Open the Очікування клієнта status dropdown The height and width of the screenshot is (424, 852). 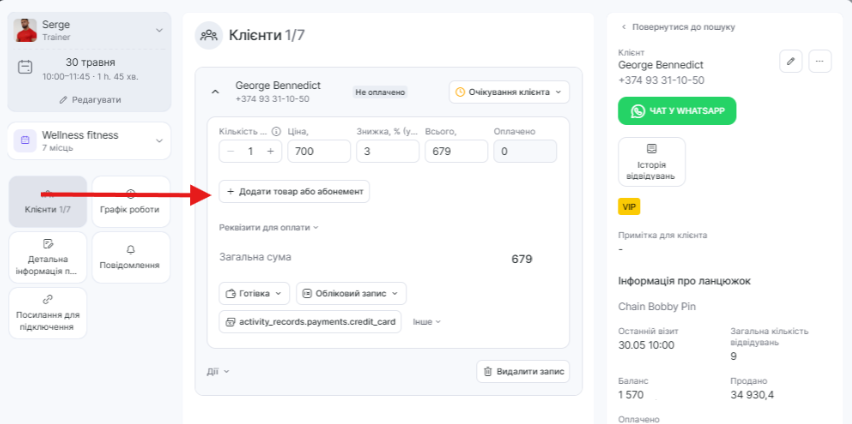(x=509, y=92)
